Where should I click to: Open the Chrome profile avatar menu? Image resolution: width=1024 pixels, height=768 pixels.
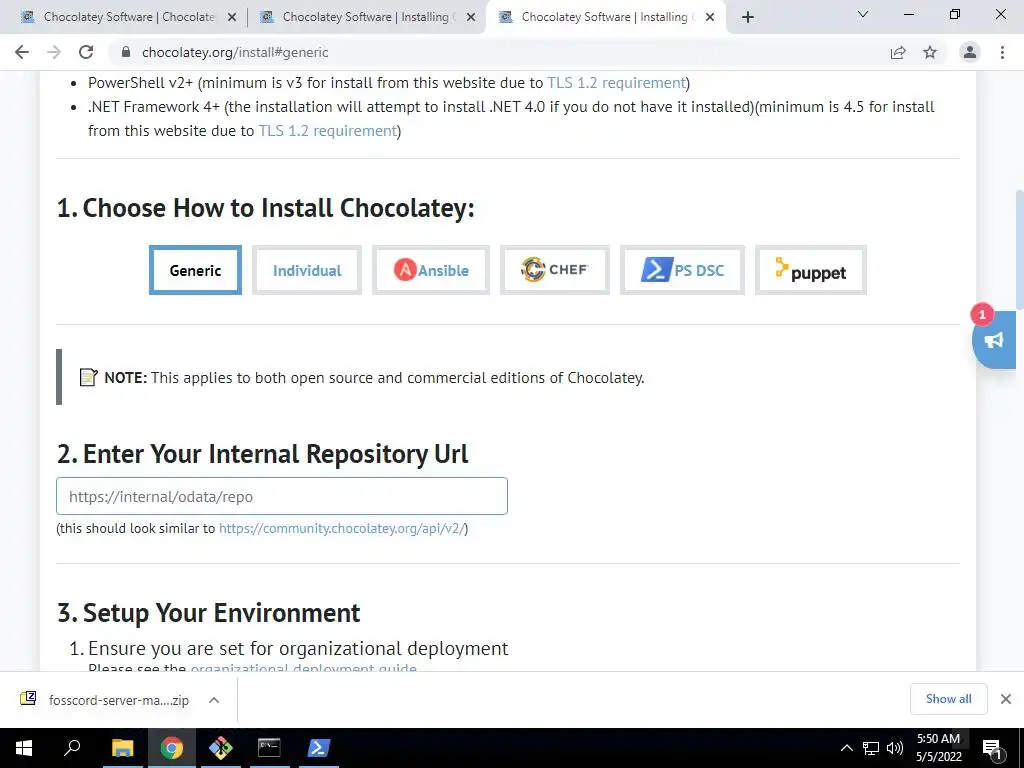970,52
